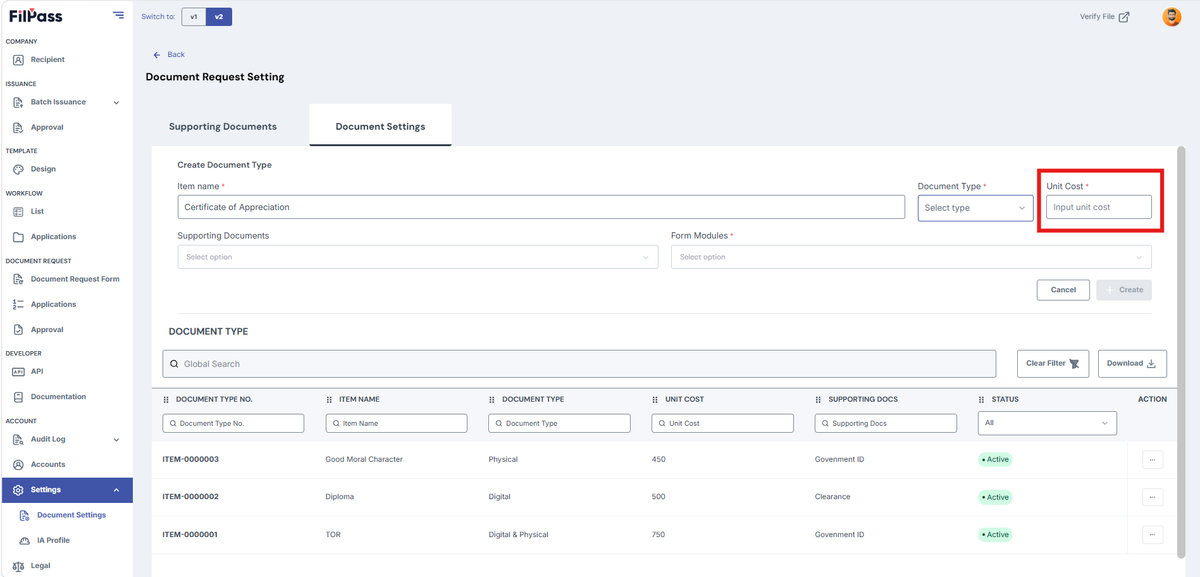Click the Create button
The image size is (1200, 577).
[1124, 290]
